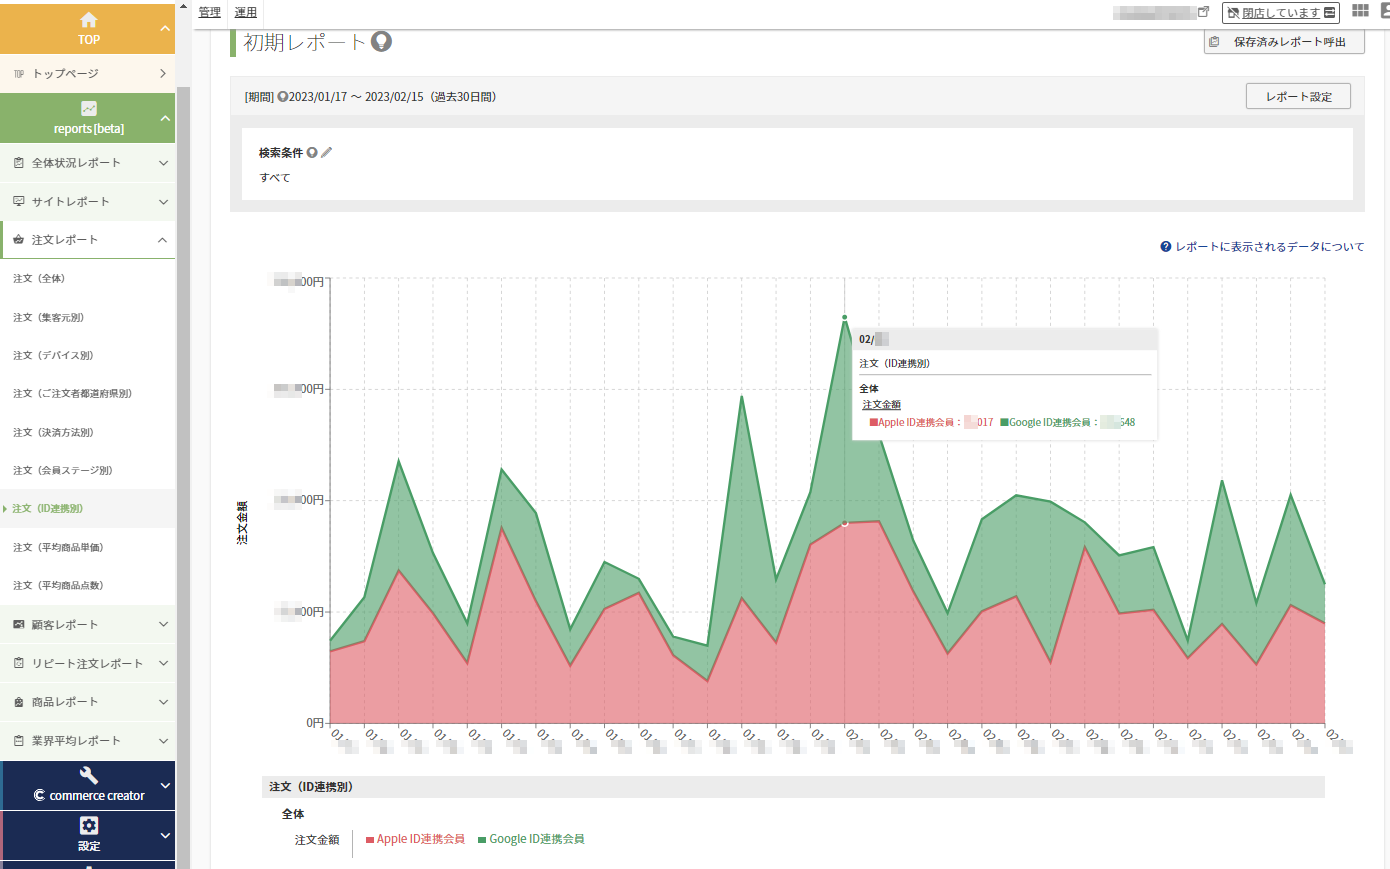The height and width of the screenshot is (869, 1390).
Task: Open 注文（ご注文者都道府県別）report
Action: tap(72, 394)
